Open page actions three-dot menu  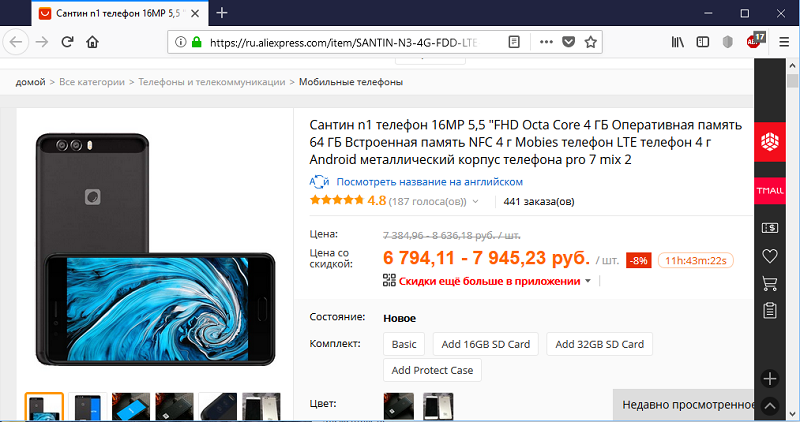click(x=546, y=42)
